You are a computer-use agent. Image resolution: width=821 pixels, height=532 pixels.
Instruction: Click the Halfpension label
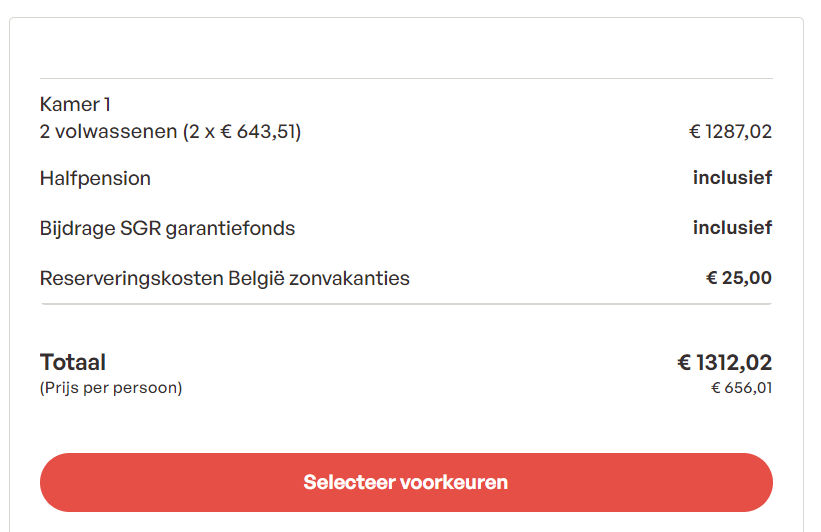click(95, 179)
